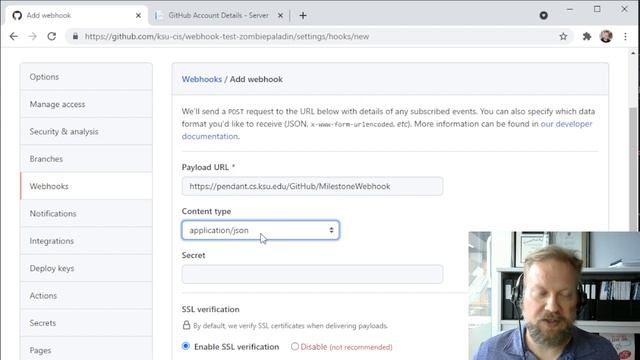Open Branches settings

click(x=86, y=159)
